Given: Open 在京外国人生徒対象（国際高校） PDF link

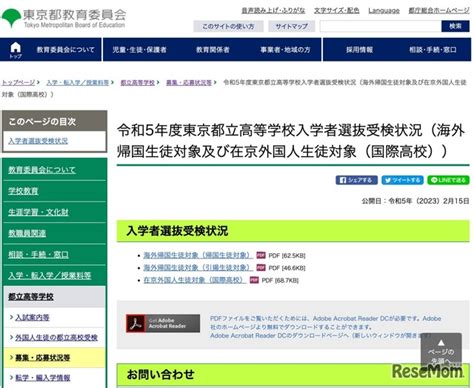Looking at the screenshot, I should [x=195, y=280].
